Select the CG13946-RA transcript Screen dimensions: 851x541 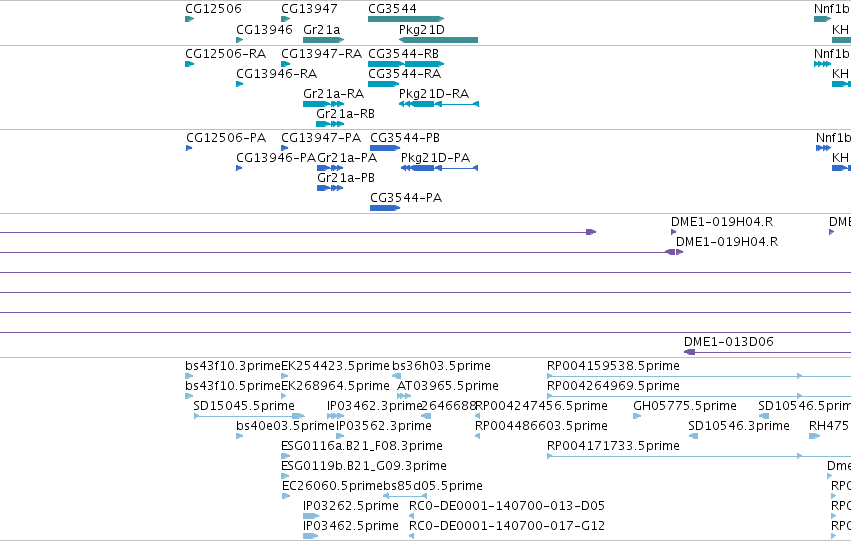tap(239, 84)
